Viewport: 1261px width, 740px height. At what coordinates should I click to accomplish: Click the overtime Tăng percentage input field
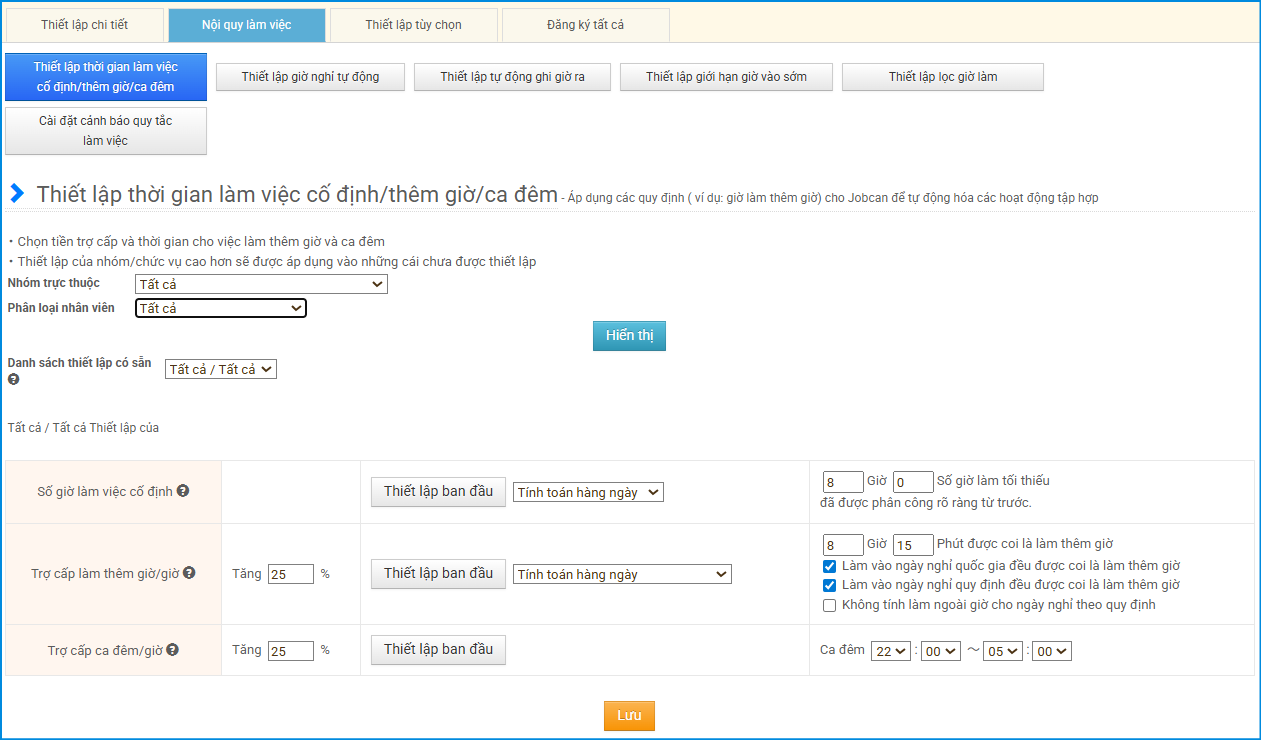(290, 574)
